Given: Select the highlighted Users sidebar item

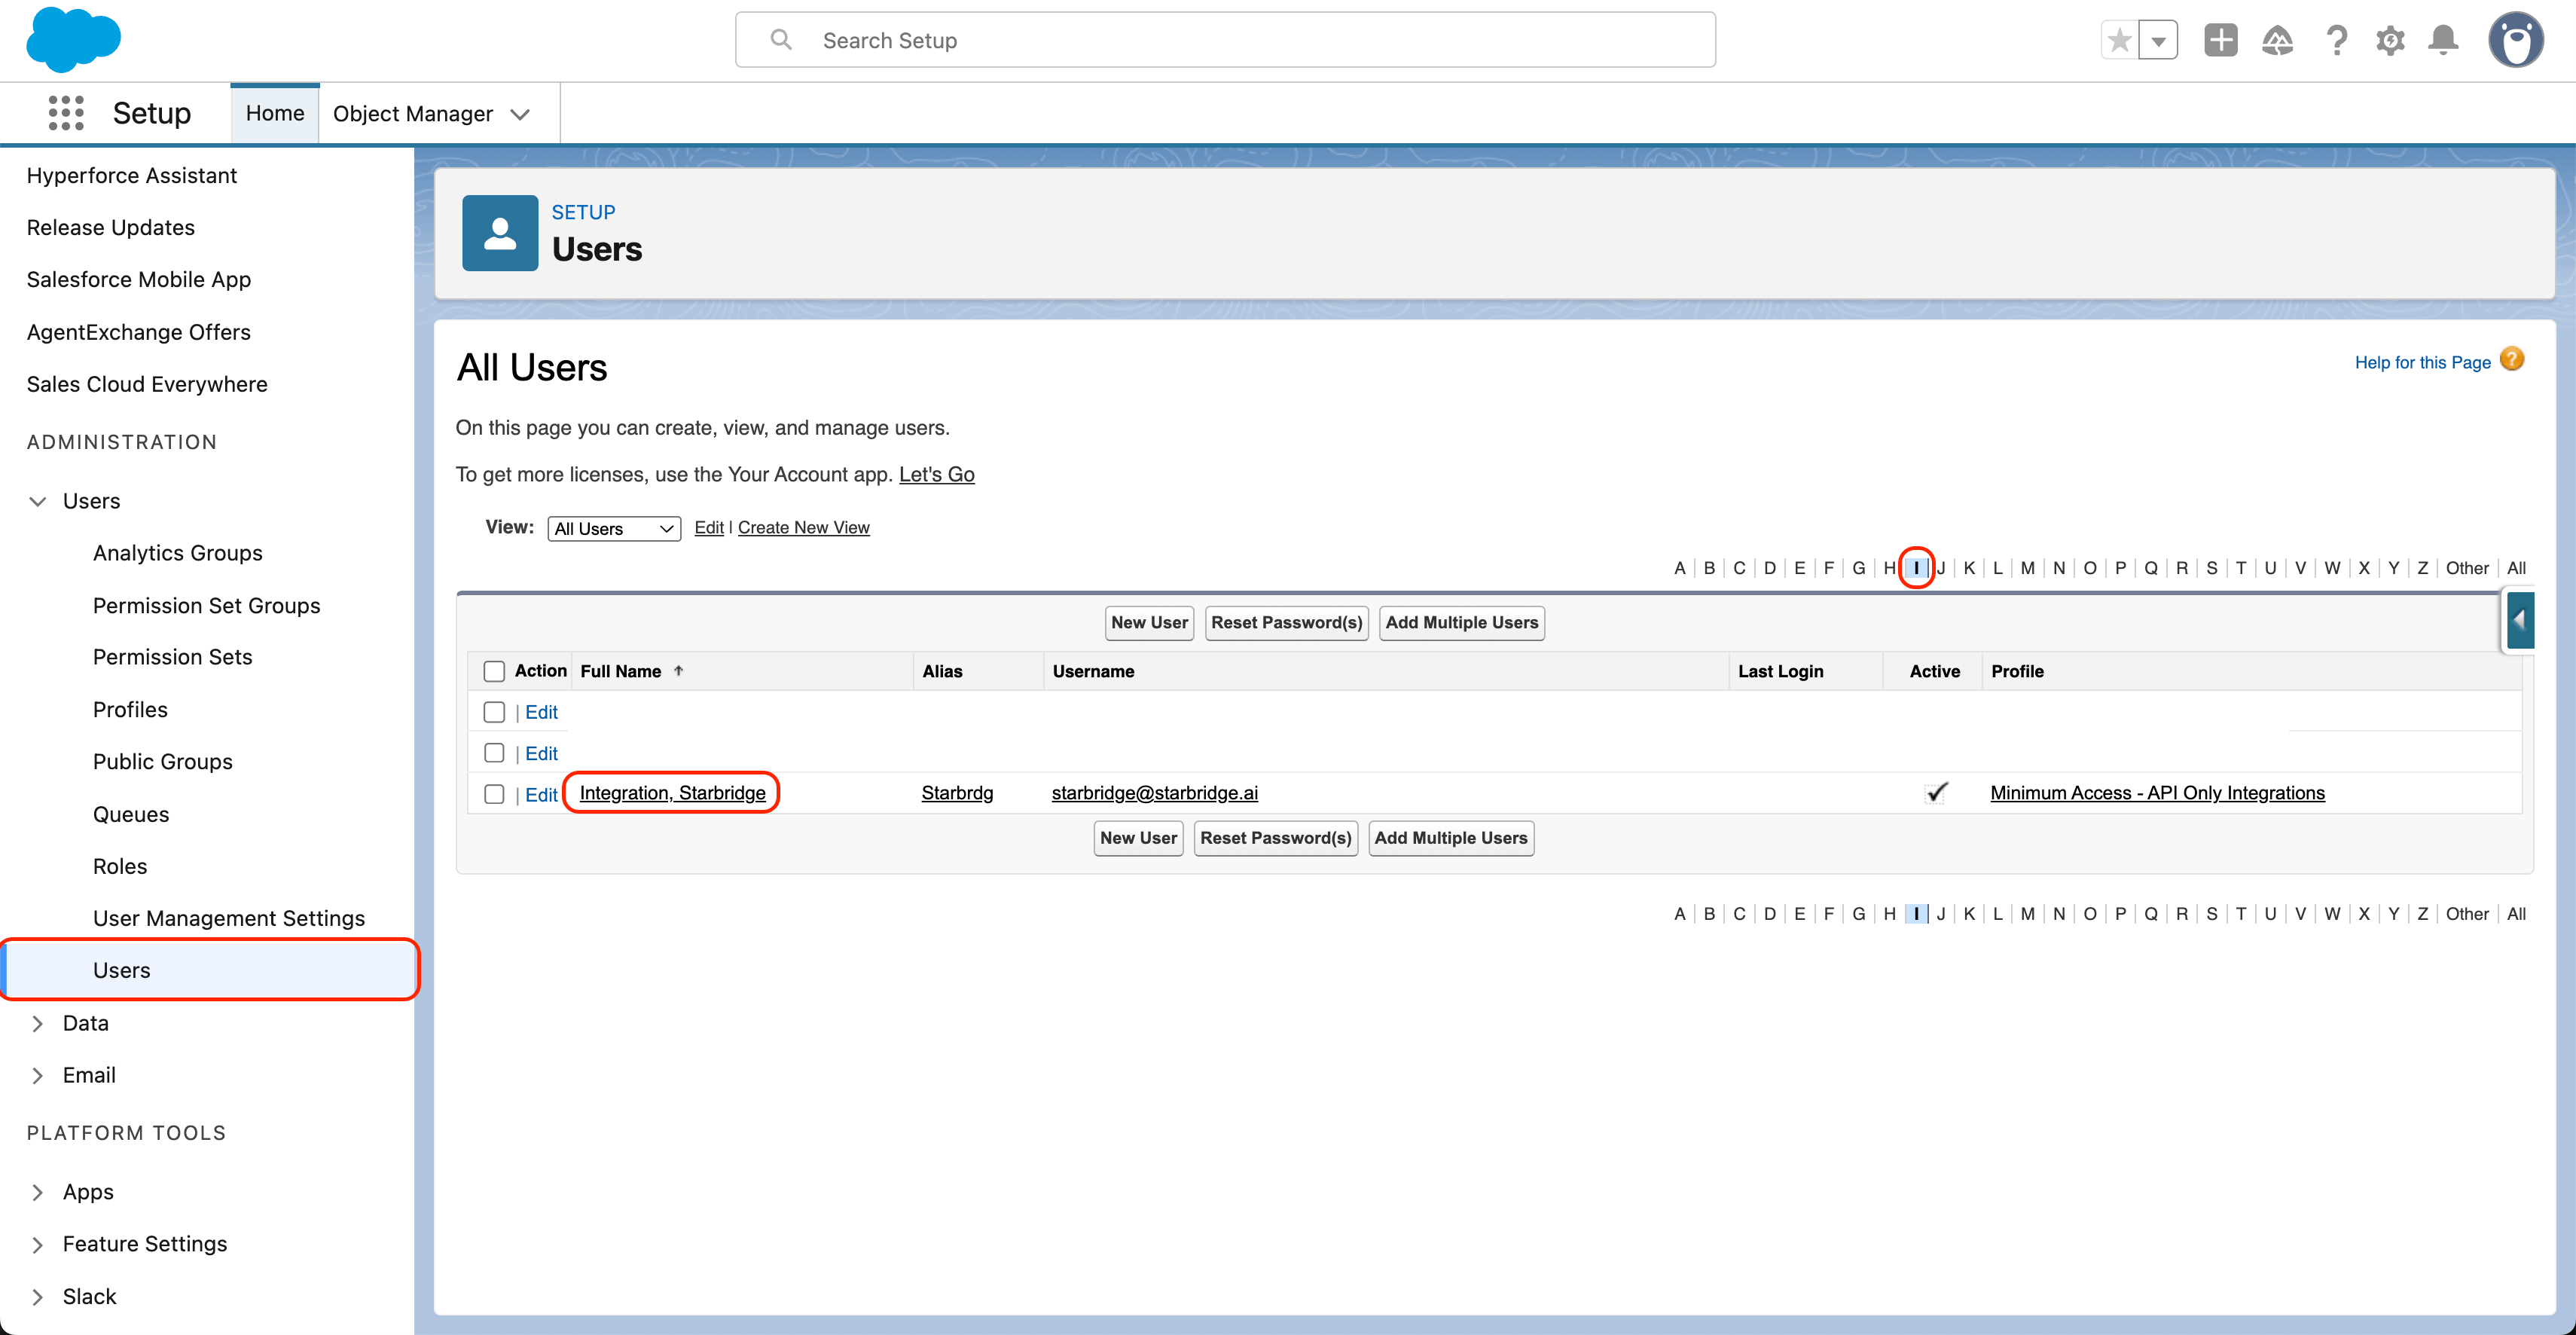Looking at the screenshot, I should tap(208, 970).
